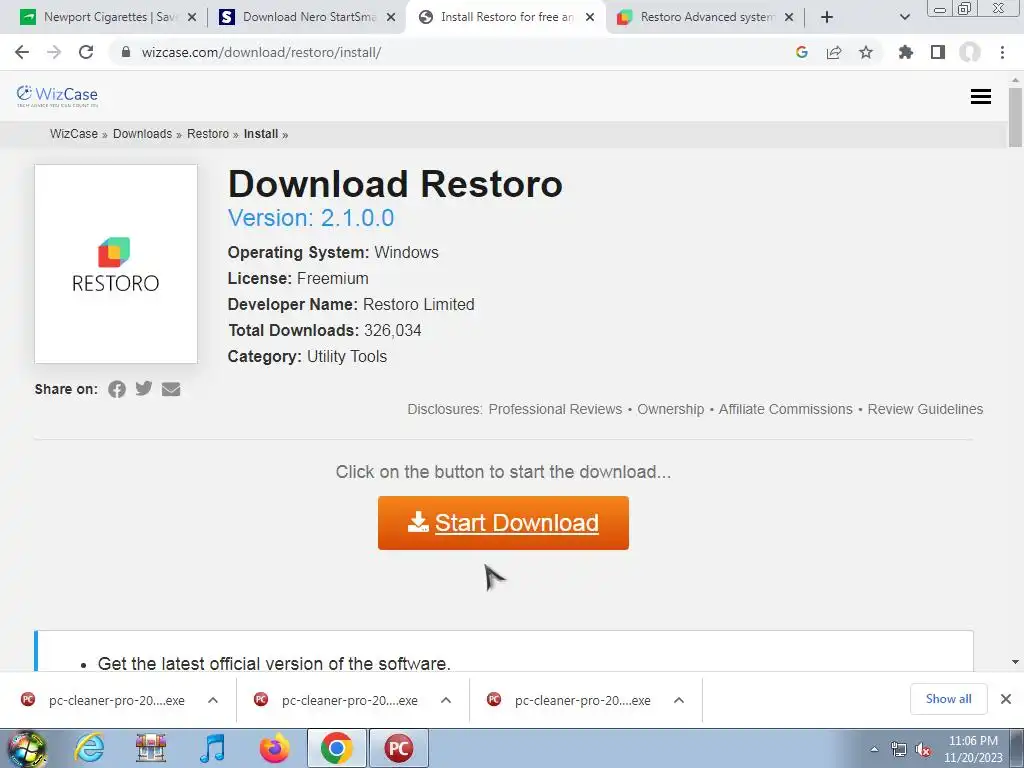Click the muted volume tray icon
The image size is (1024, 768).
(923, 750)
